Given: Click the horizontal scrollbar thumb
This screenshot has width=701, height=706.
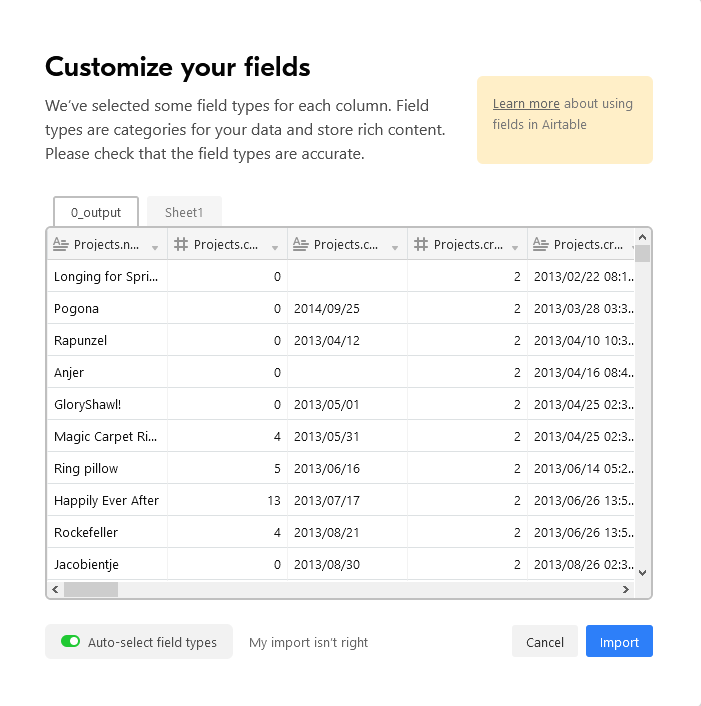Looking at the screenshot, I should click(x=91, y=589).
